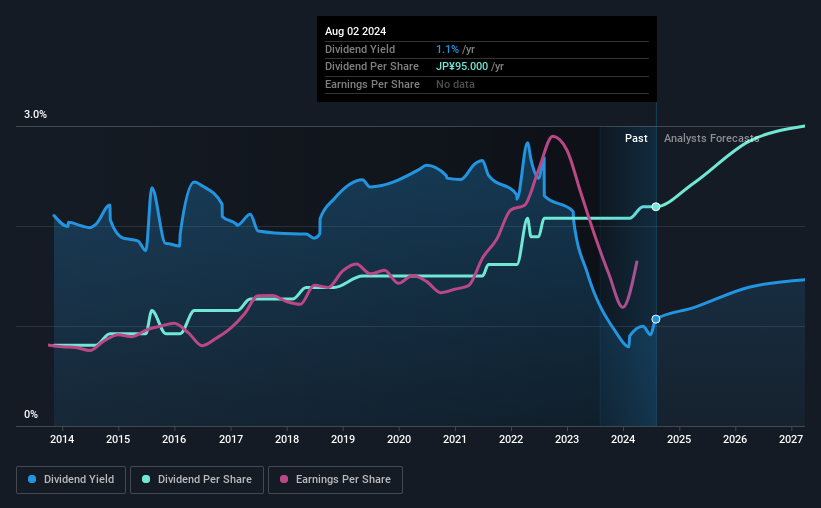Click the 0% y-axis label
This screenshot has width=821, height=508.
pyautogui.click(x=31, y=415)
